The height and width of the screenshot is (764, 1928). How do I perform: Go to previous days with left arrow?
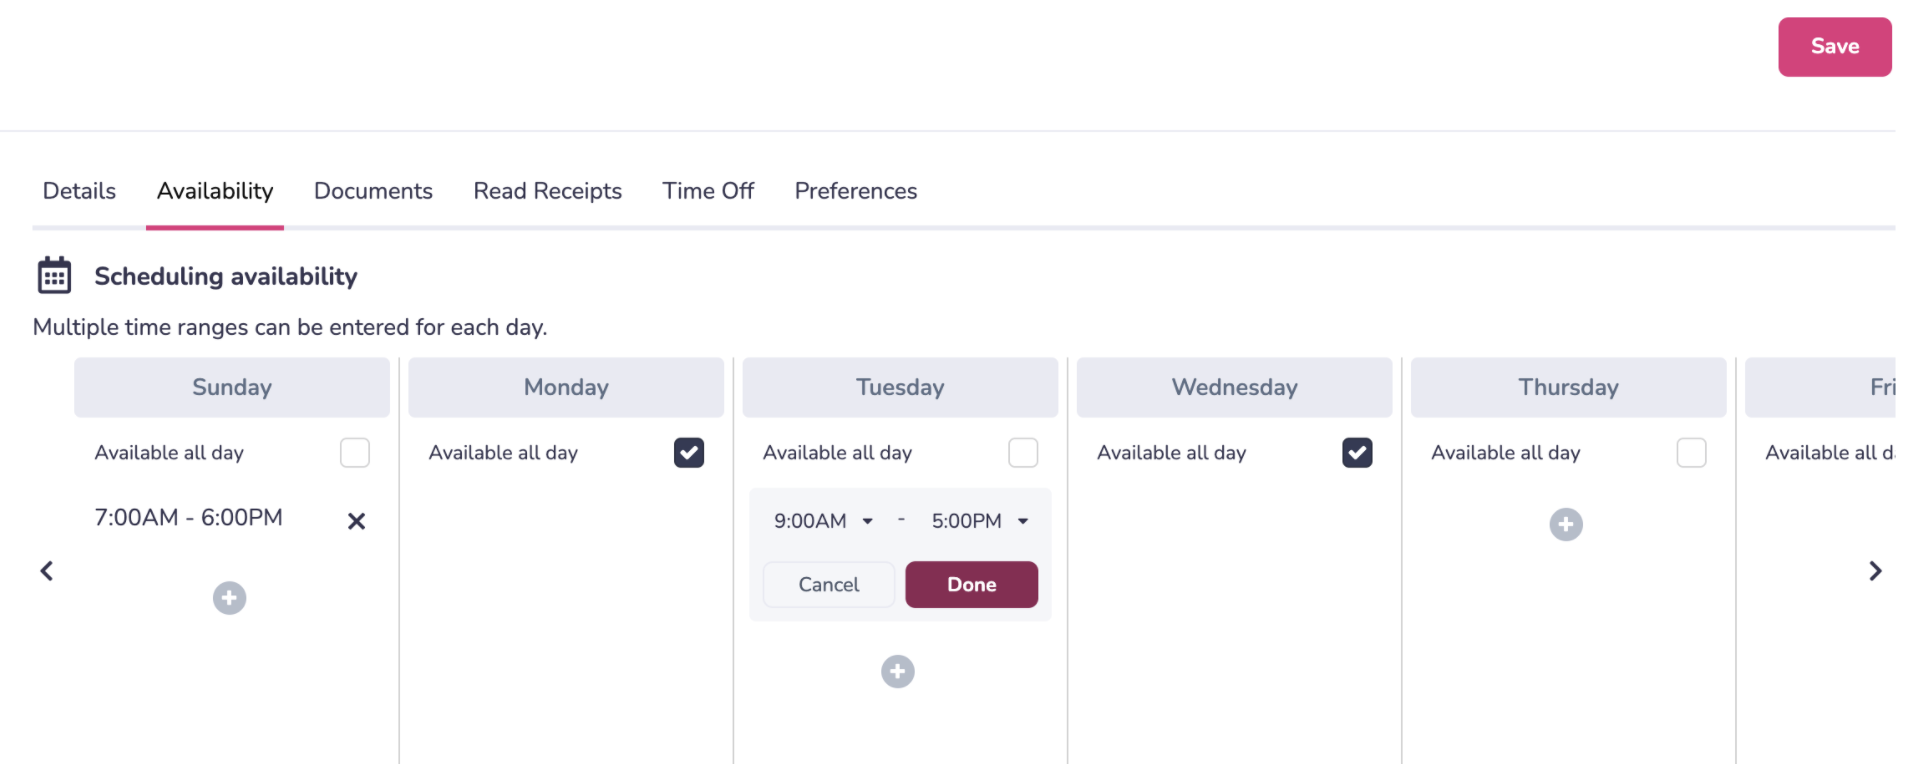(47, 571)
